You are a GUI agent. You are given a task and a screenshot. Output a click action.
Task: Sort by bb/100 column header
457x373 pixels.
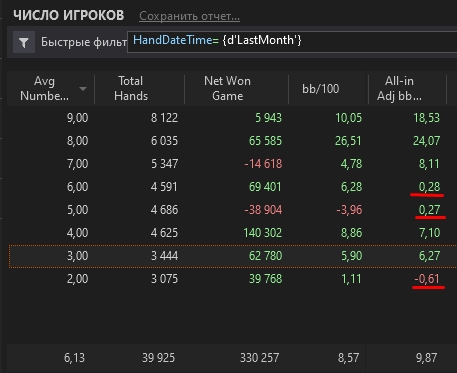pos(320,89)
